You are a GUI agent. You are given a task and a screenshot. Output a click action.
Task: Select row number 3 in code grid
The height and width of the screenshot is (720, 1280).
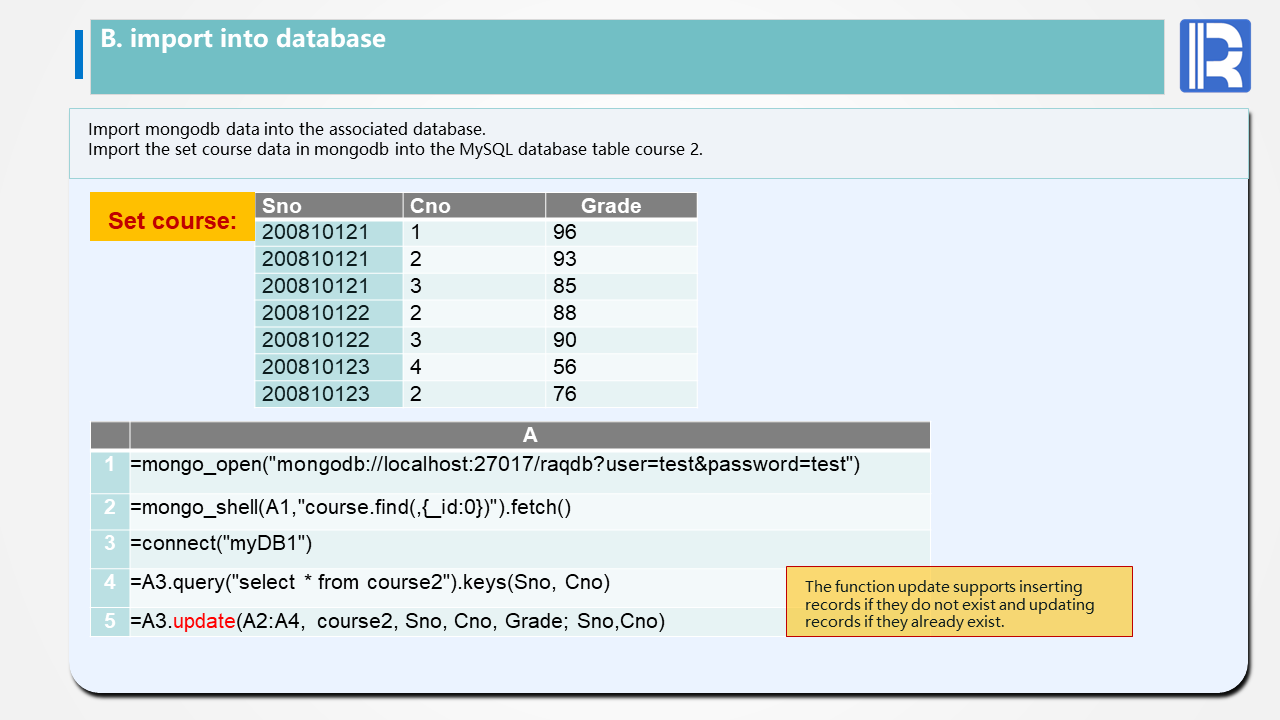pos(110,544)
